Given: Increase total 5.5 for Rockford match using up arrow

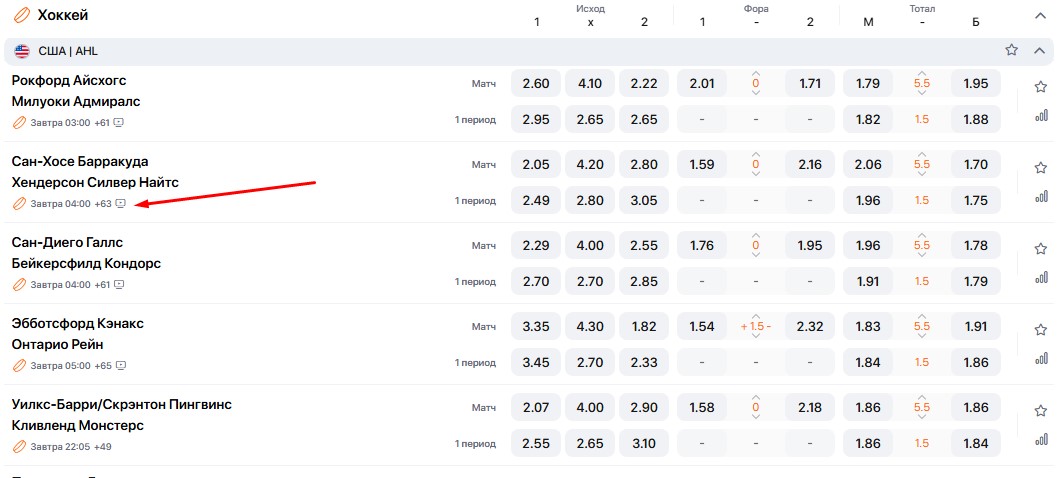Looking at the screenshot, I should click(921, 73).
